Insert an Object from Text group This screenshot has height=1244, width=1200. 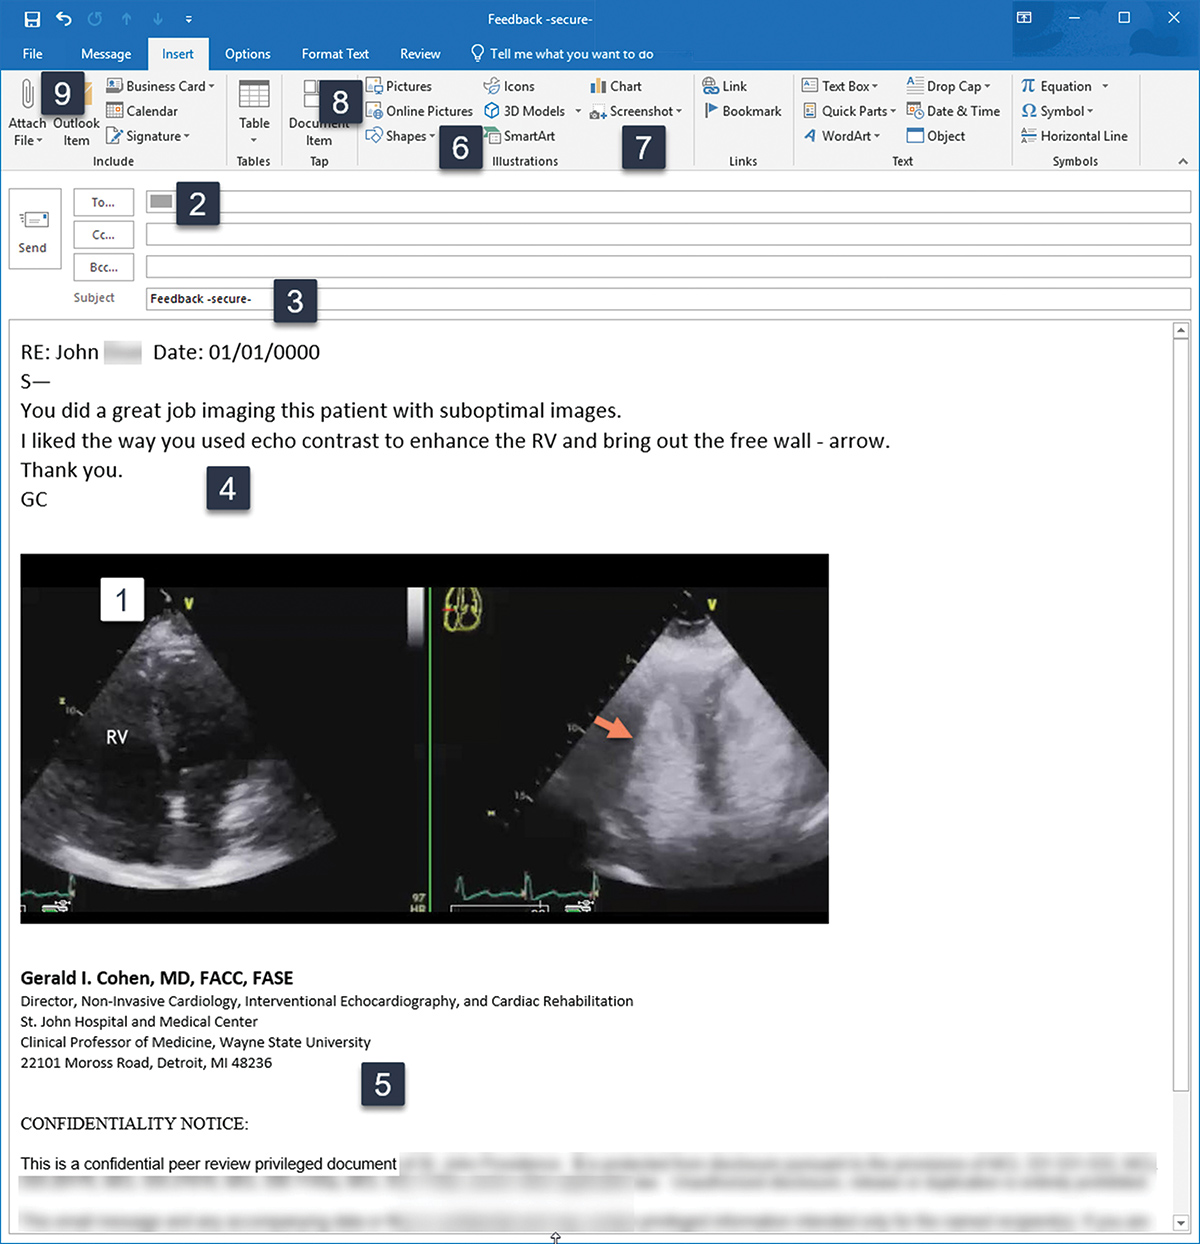coord(935,136)
